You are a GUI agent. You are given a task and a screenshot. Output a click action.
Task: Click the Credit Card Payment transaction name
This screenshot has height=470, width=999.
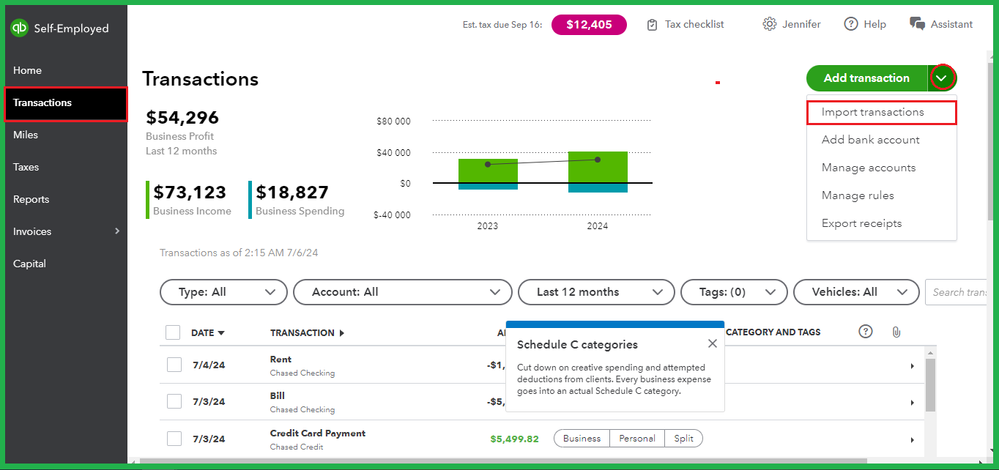click(x=318, y=434)
